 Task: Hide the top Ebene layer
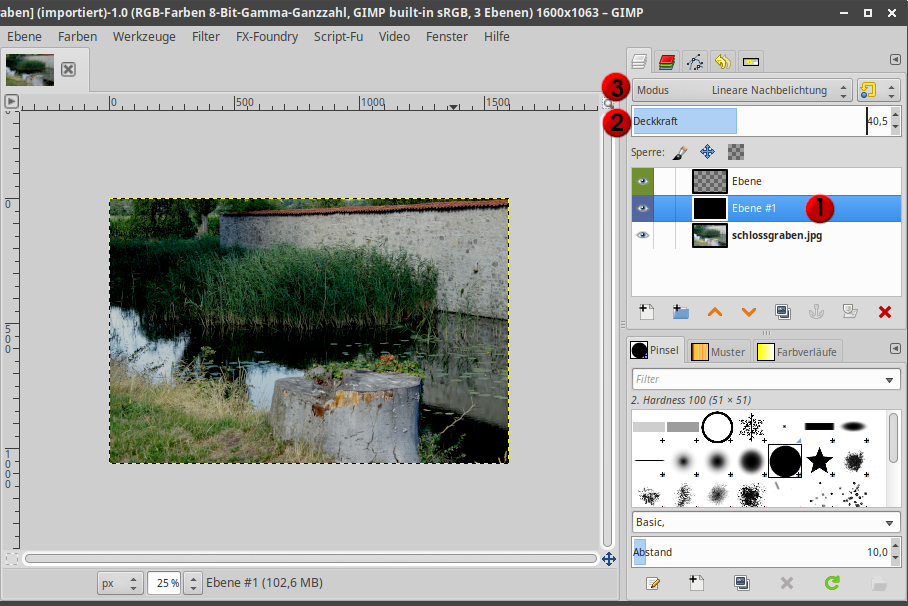click(x=643, y=181)
